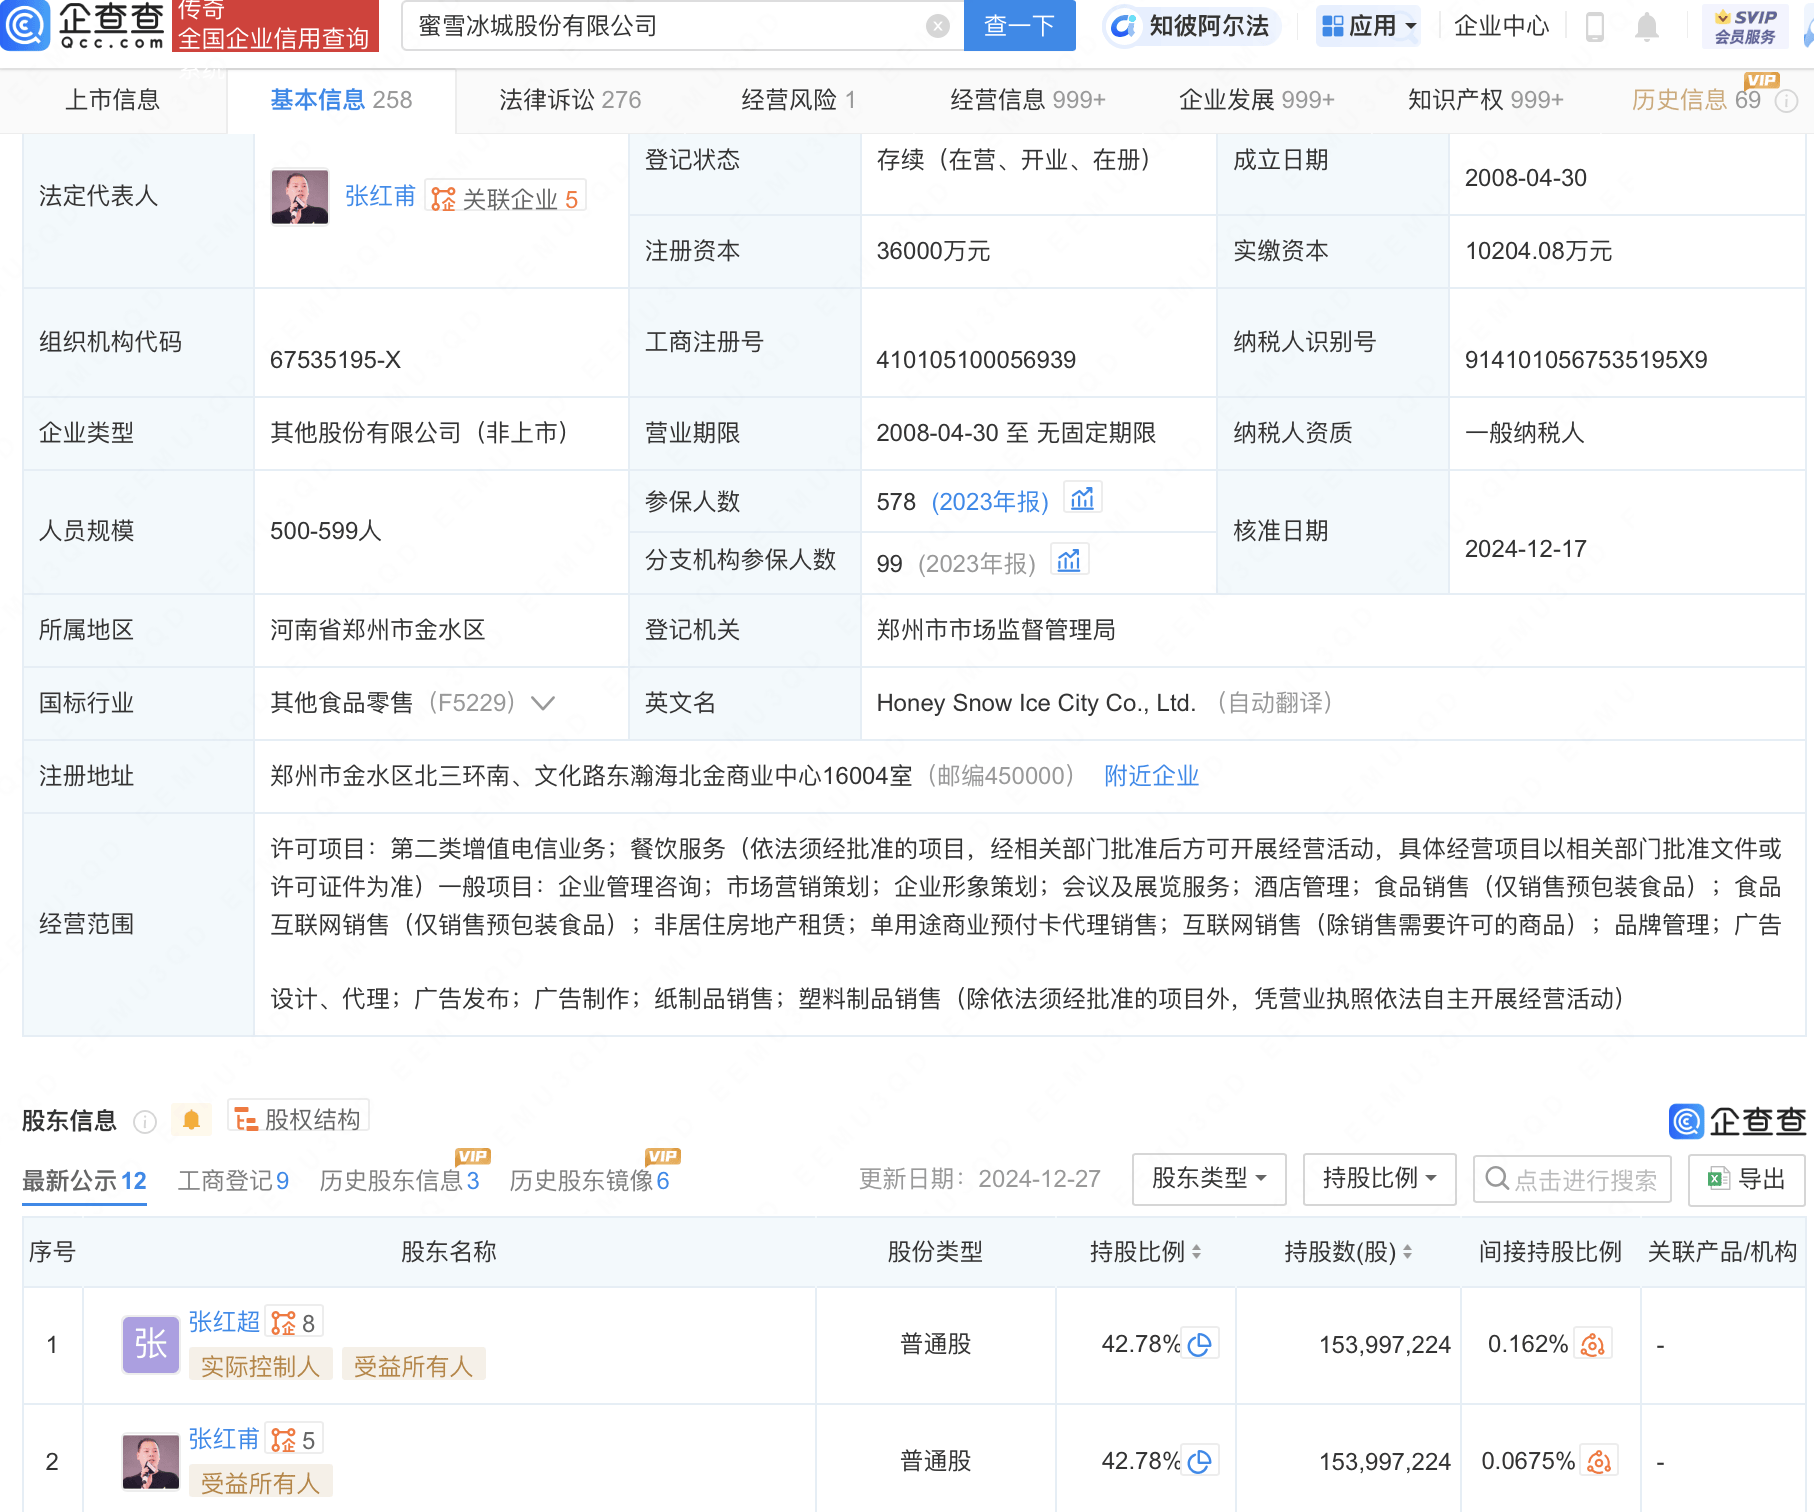
Task: Switch to 工商登记 9 tab
Action: click(233, 1181)
